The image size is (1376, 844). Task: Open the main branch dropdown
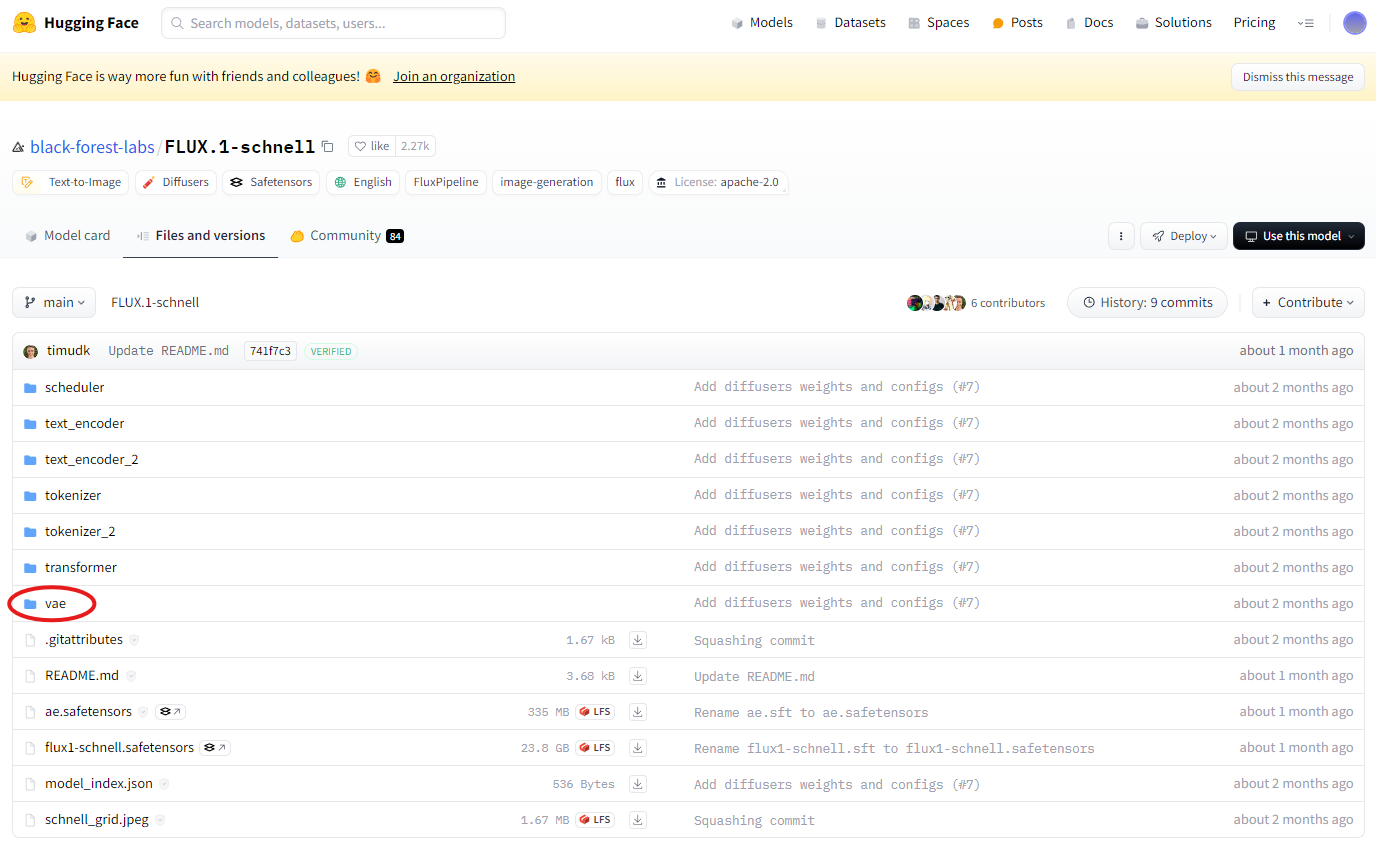[54, 302]
